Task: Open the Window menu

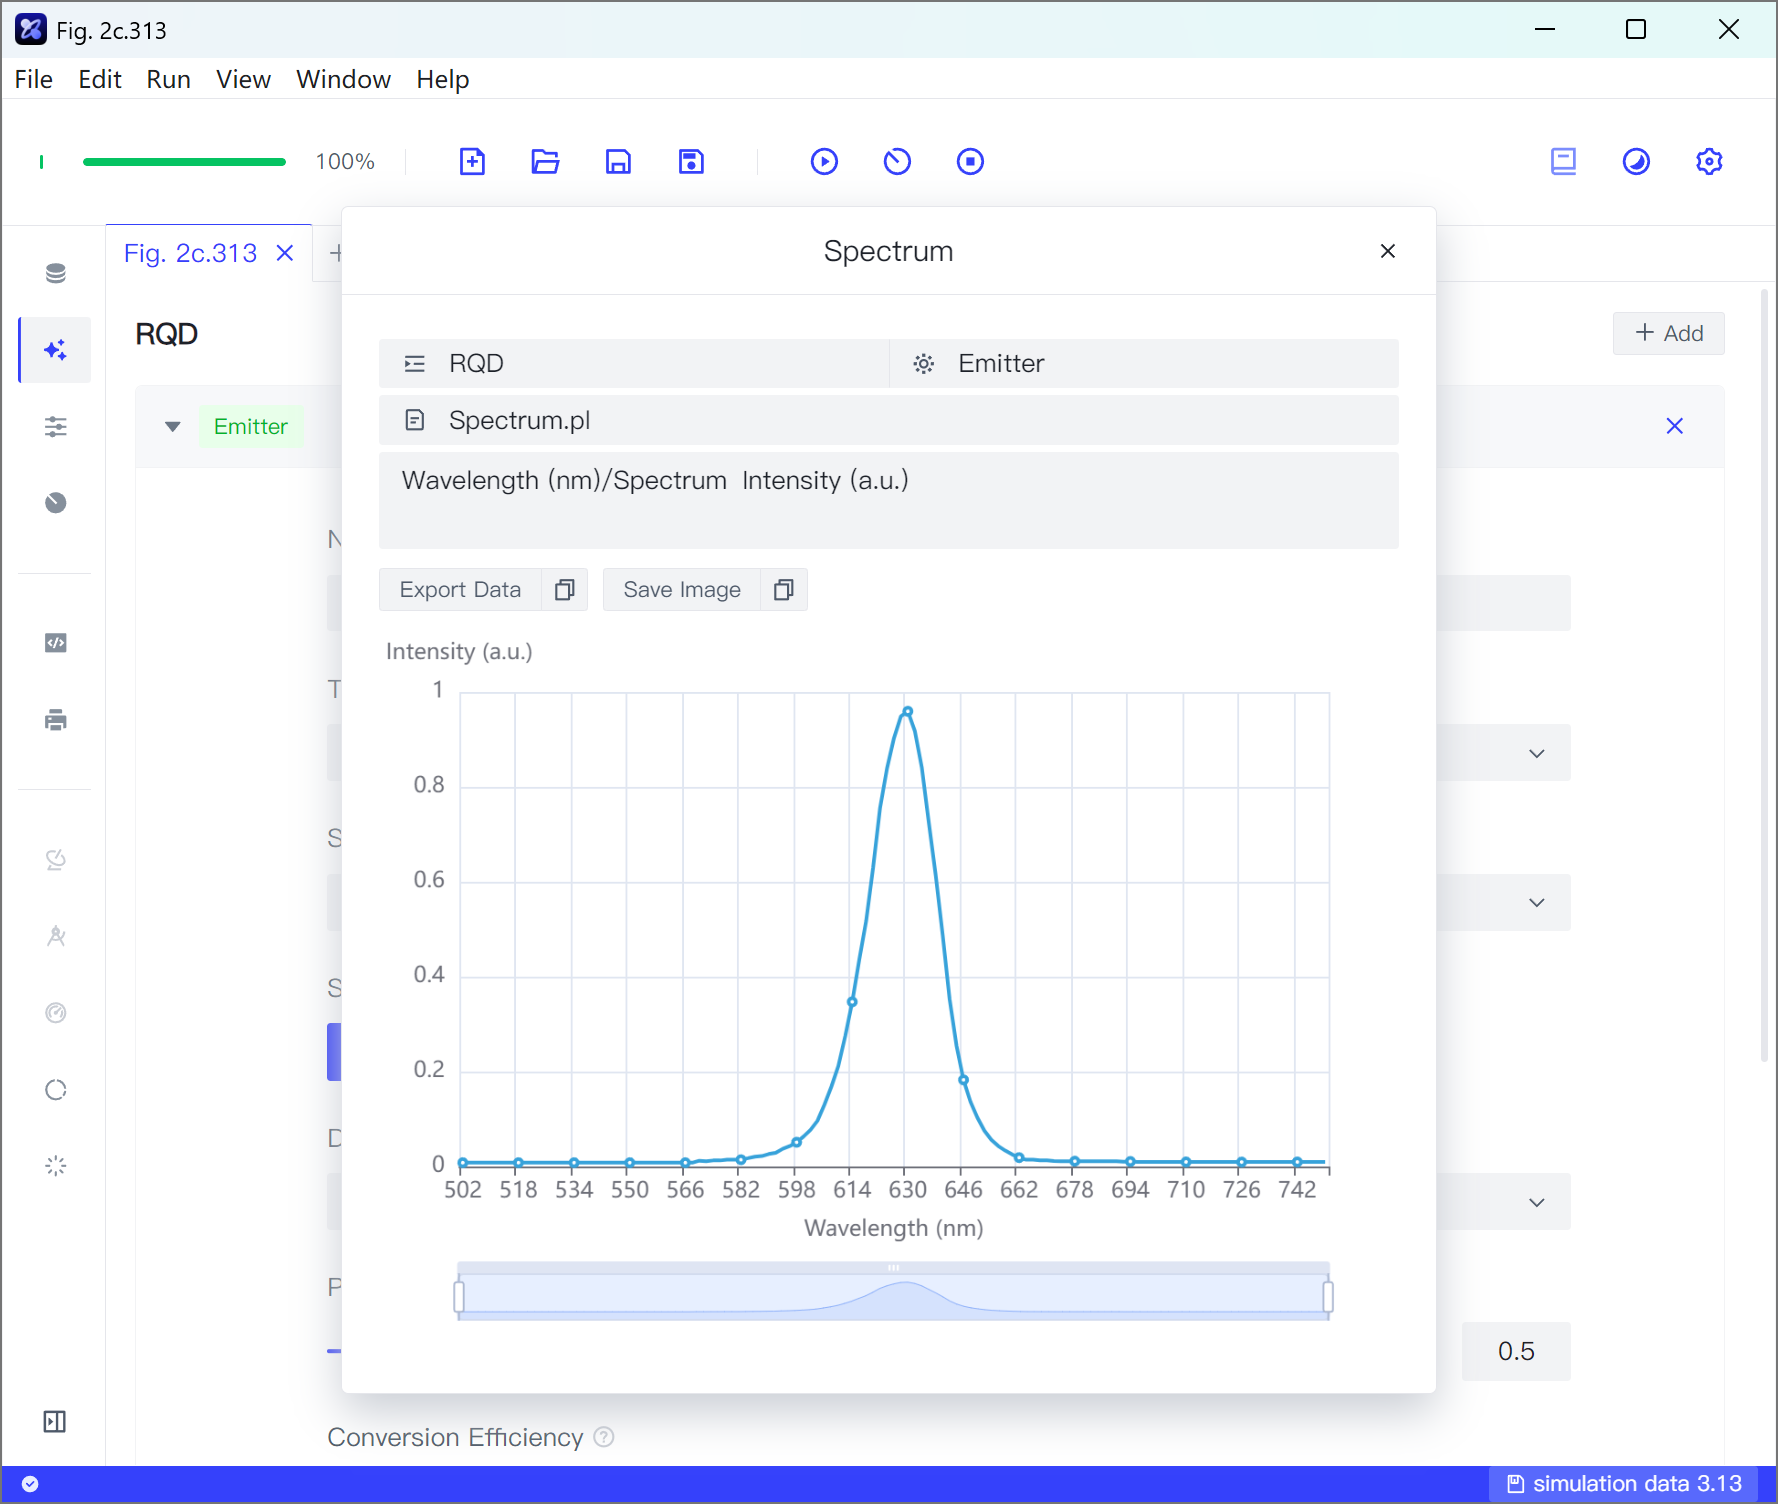Action: pyautogui.click(x=343, y=79)
